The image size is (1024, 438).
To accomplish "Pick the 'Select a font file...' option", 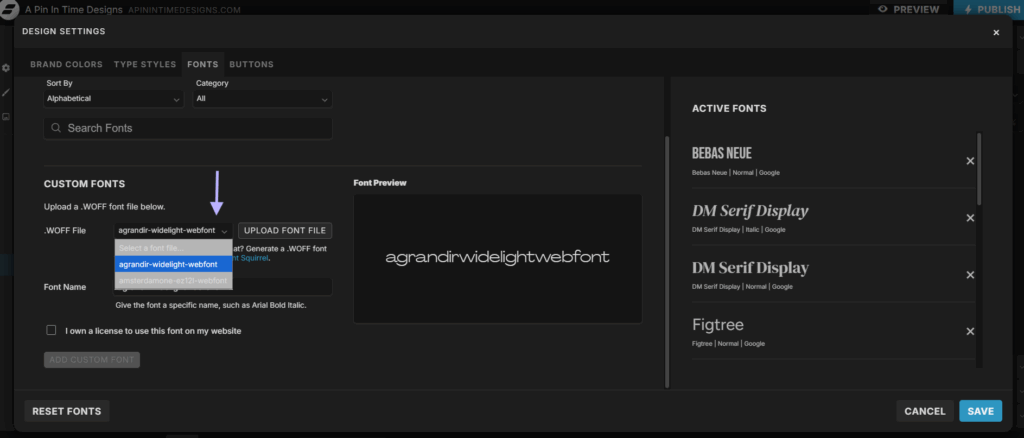I will (174, 248).
